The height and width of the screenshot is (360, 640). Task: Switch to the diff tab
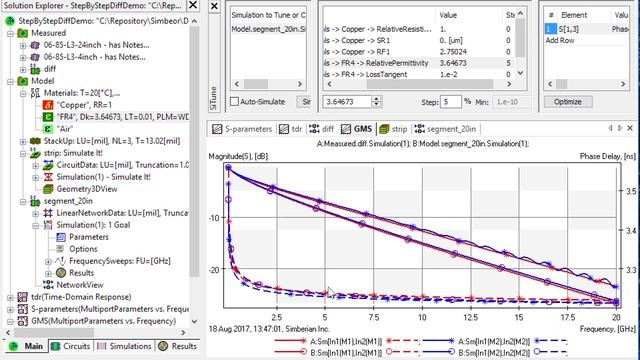coord(322,129)
